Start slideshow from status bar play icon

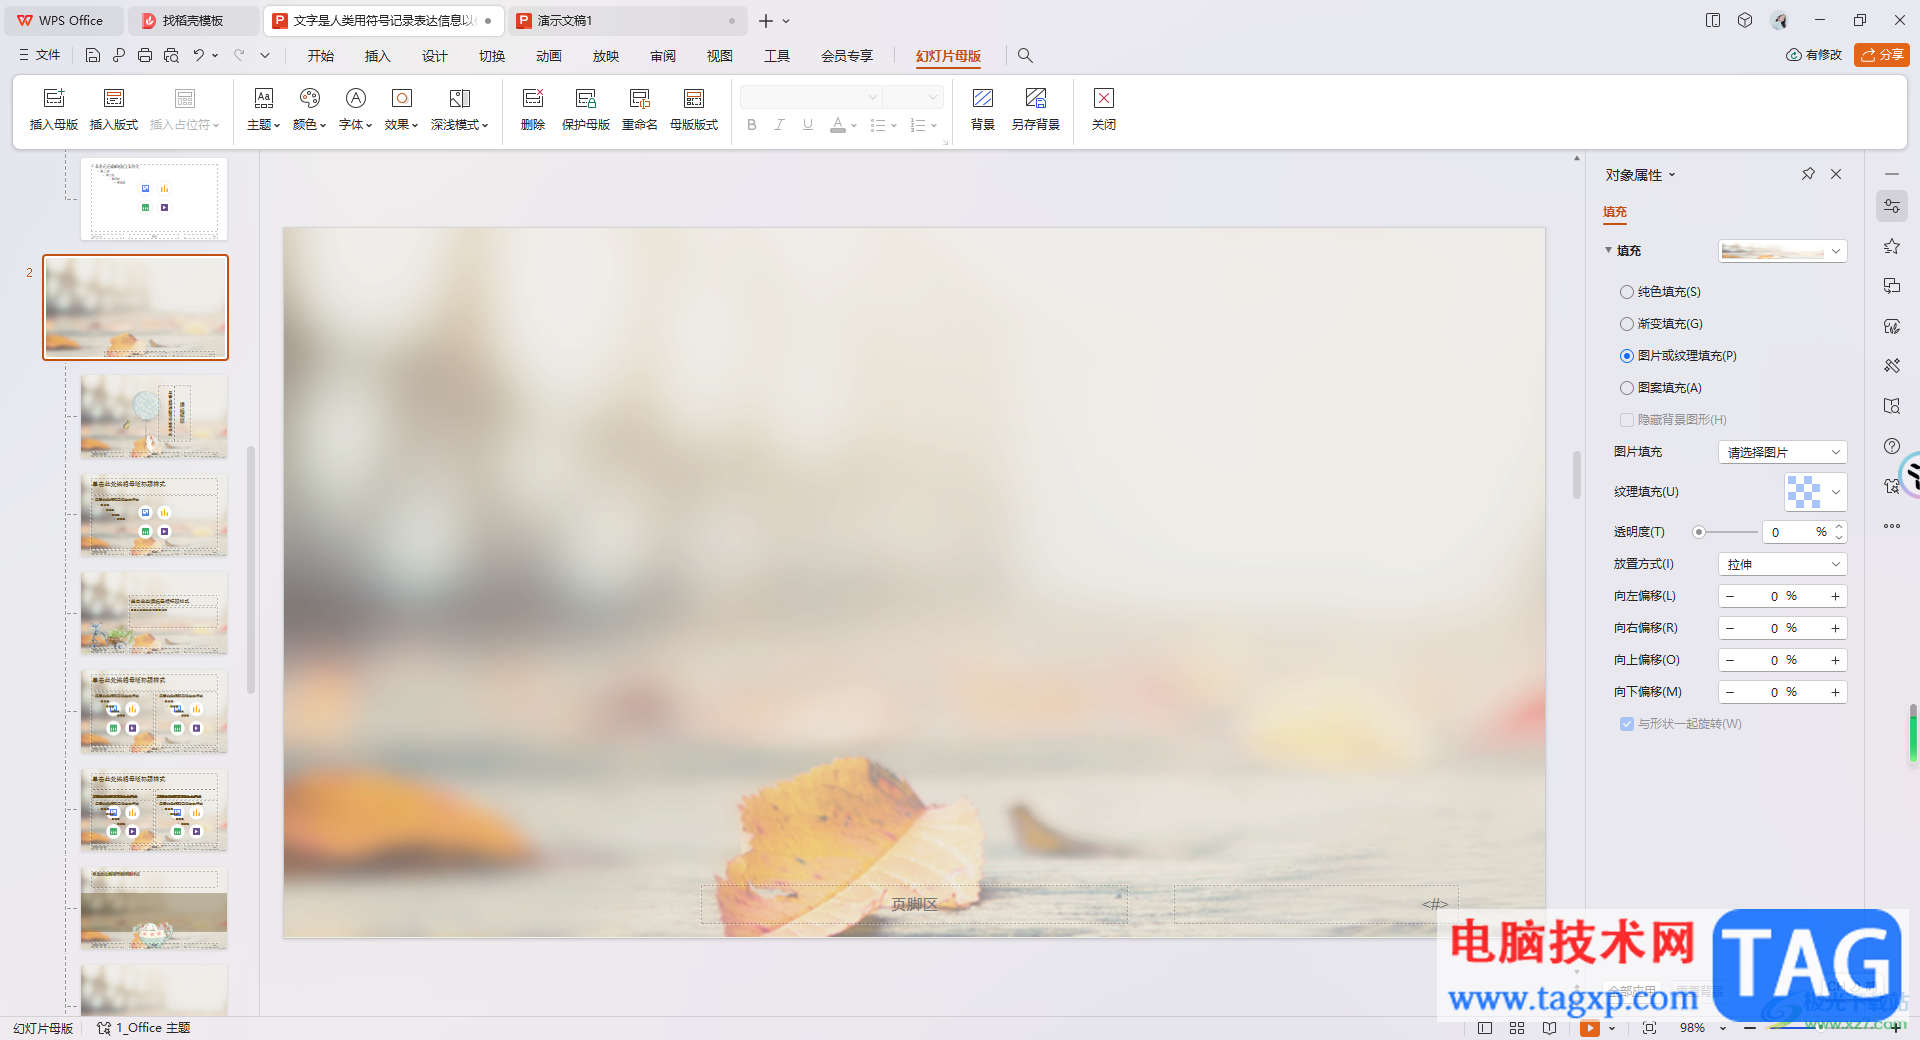click(1590, 1028)
